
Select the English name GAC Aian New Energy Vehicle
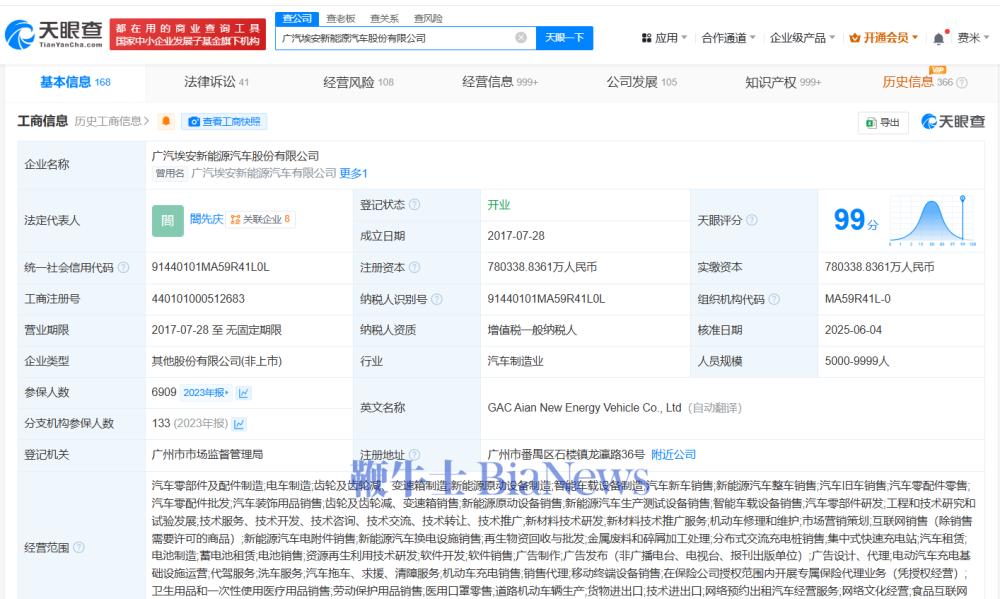[585, 408]
